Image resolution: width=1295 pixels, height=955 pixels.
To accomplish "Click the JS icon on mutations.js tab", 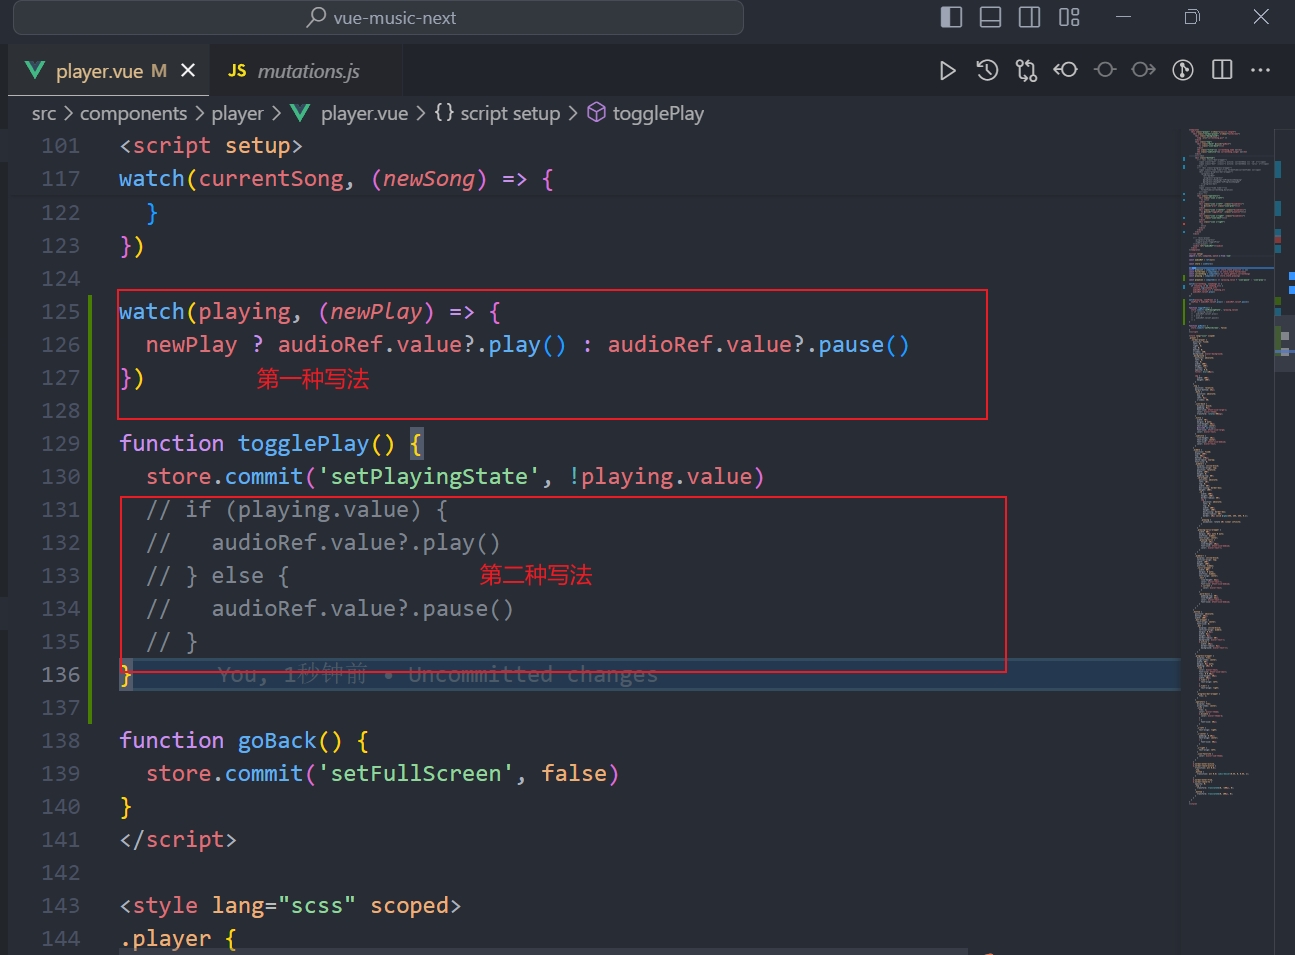I will point(237,70).
